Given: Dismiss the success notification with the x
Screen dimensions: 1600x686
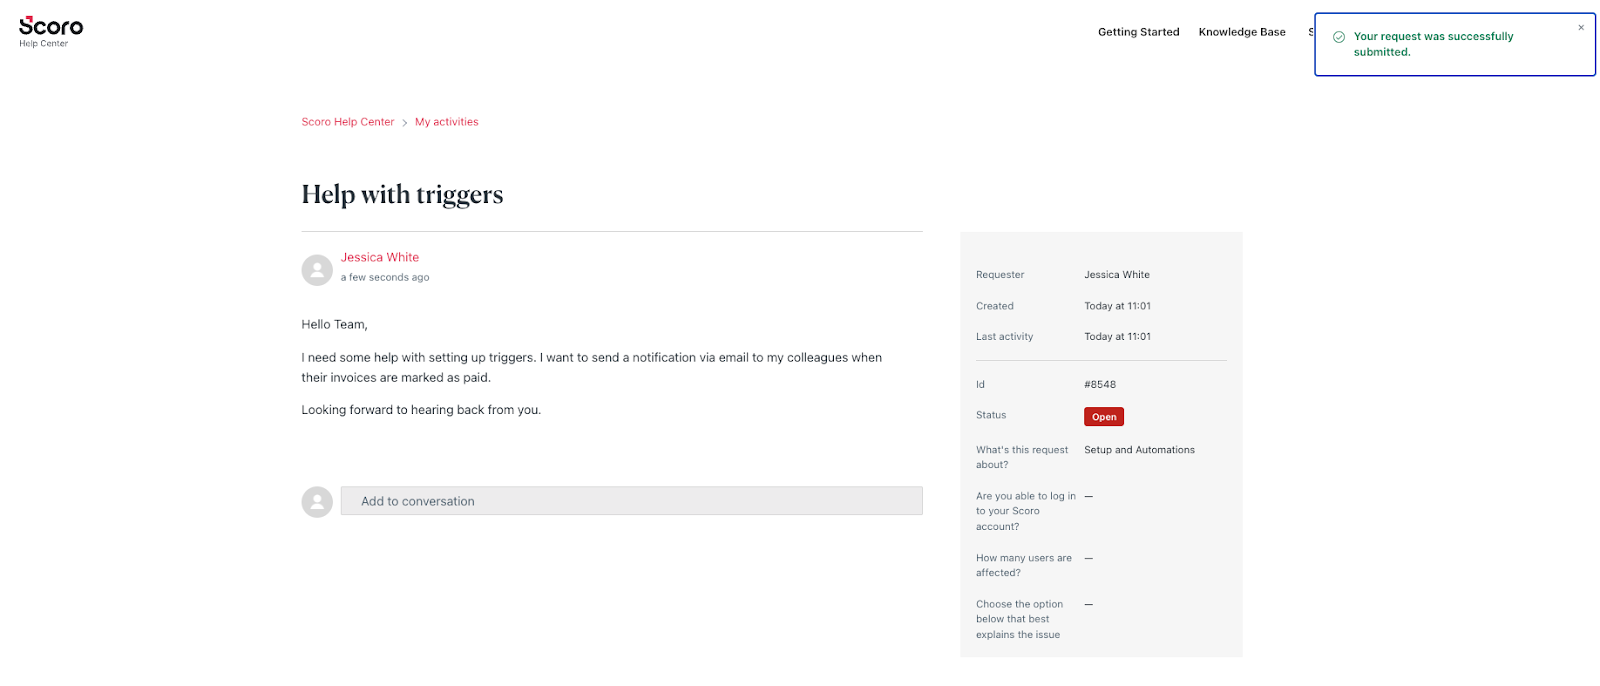Looking at the screenshot, I should click(1581, 28).
